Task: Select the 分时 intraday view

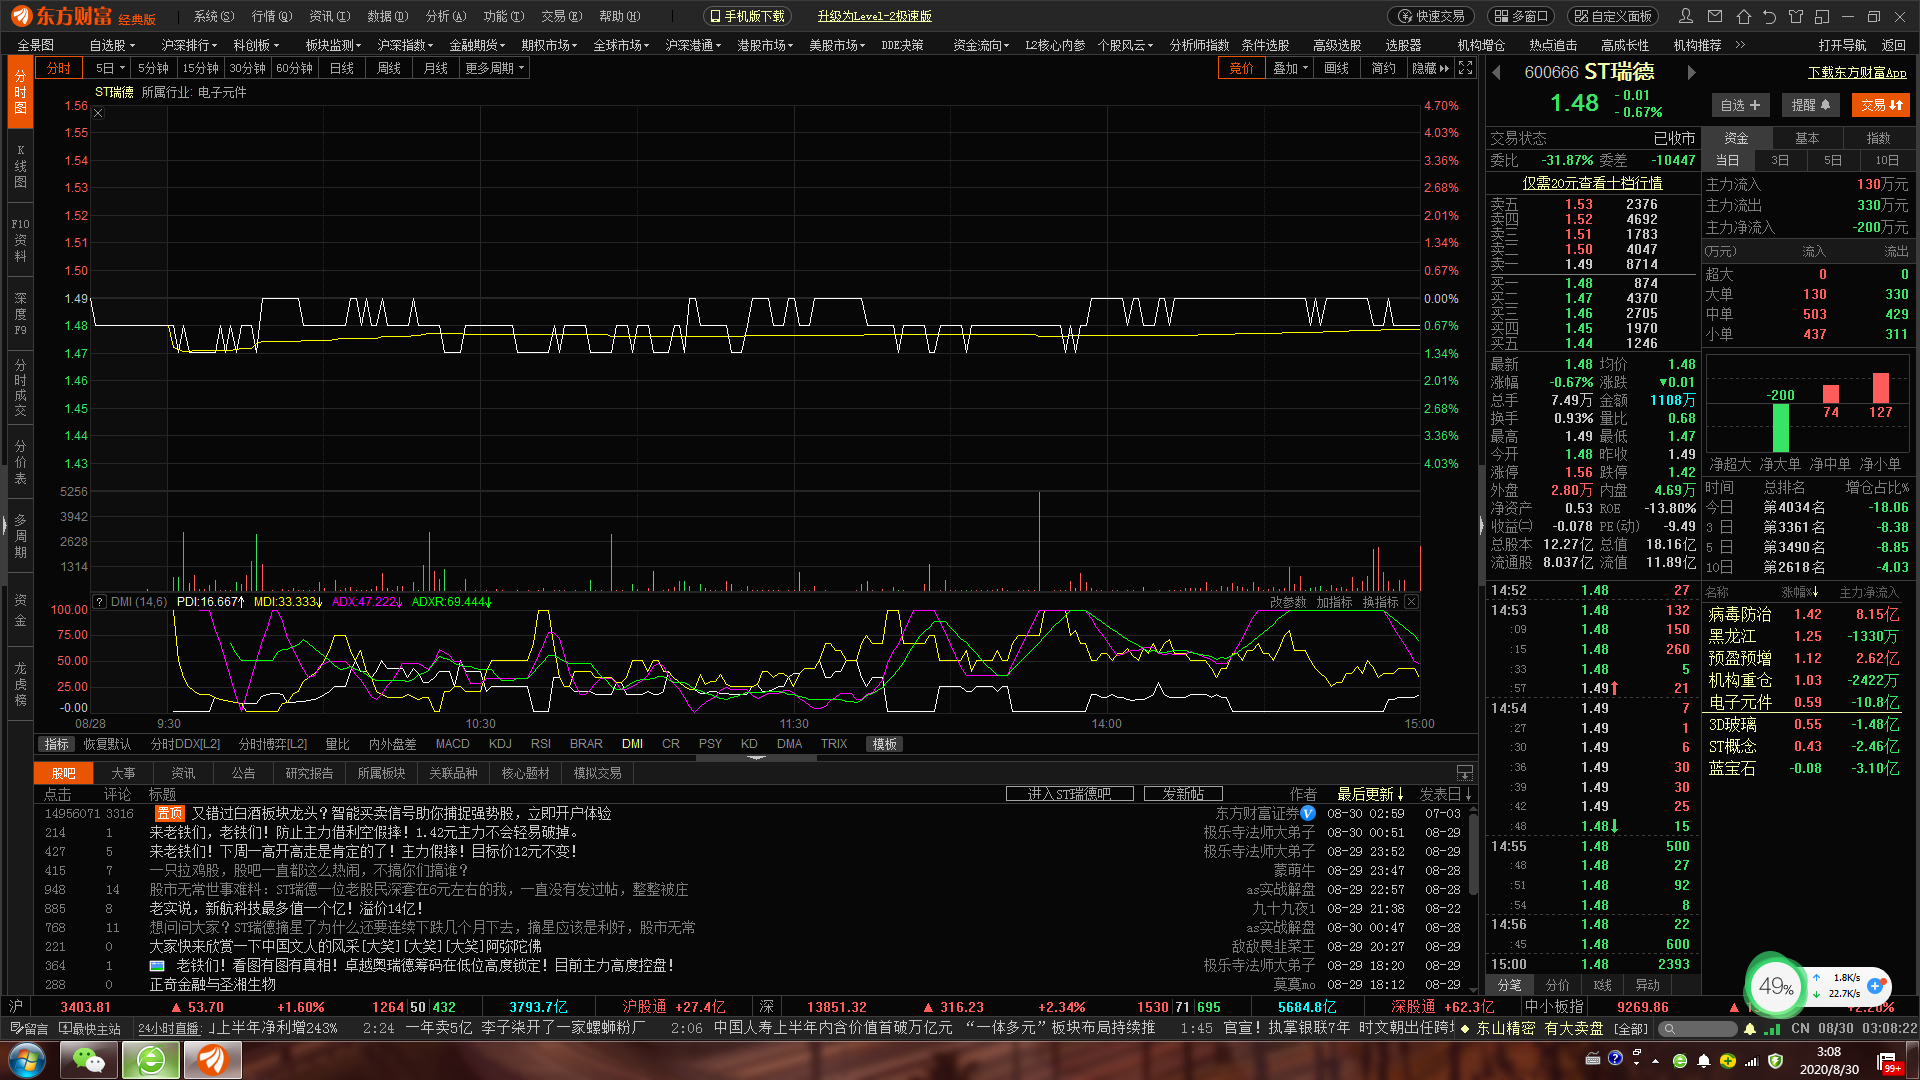Action: (59, 68)
